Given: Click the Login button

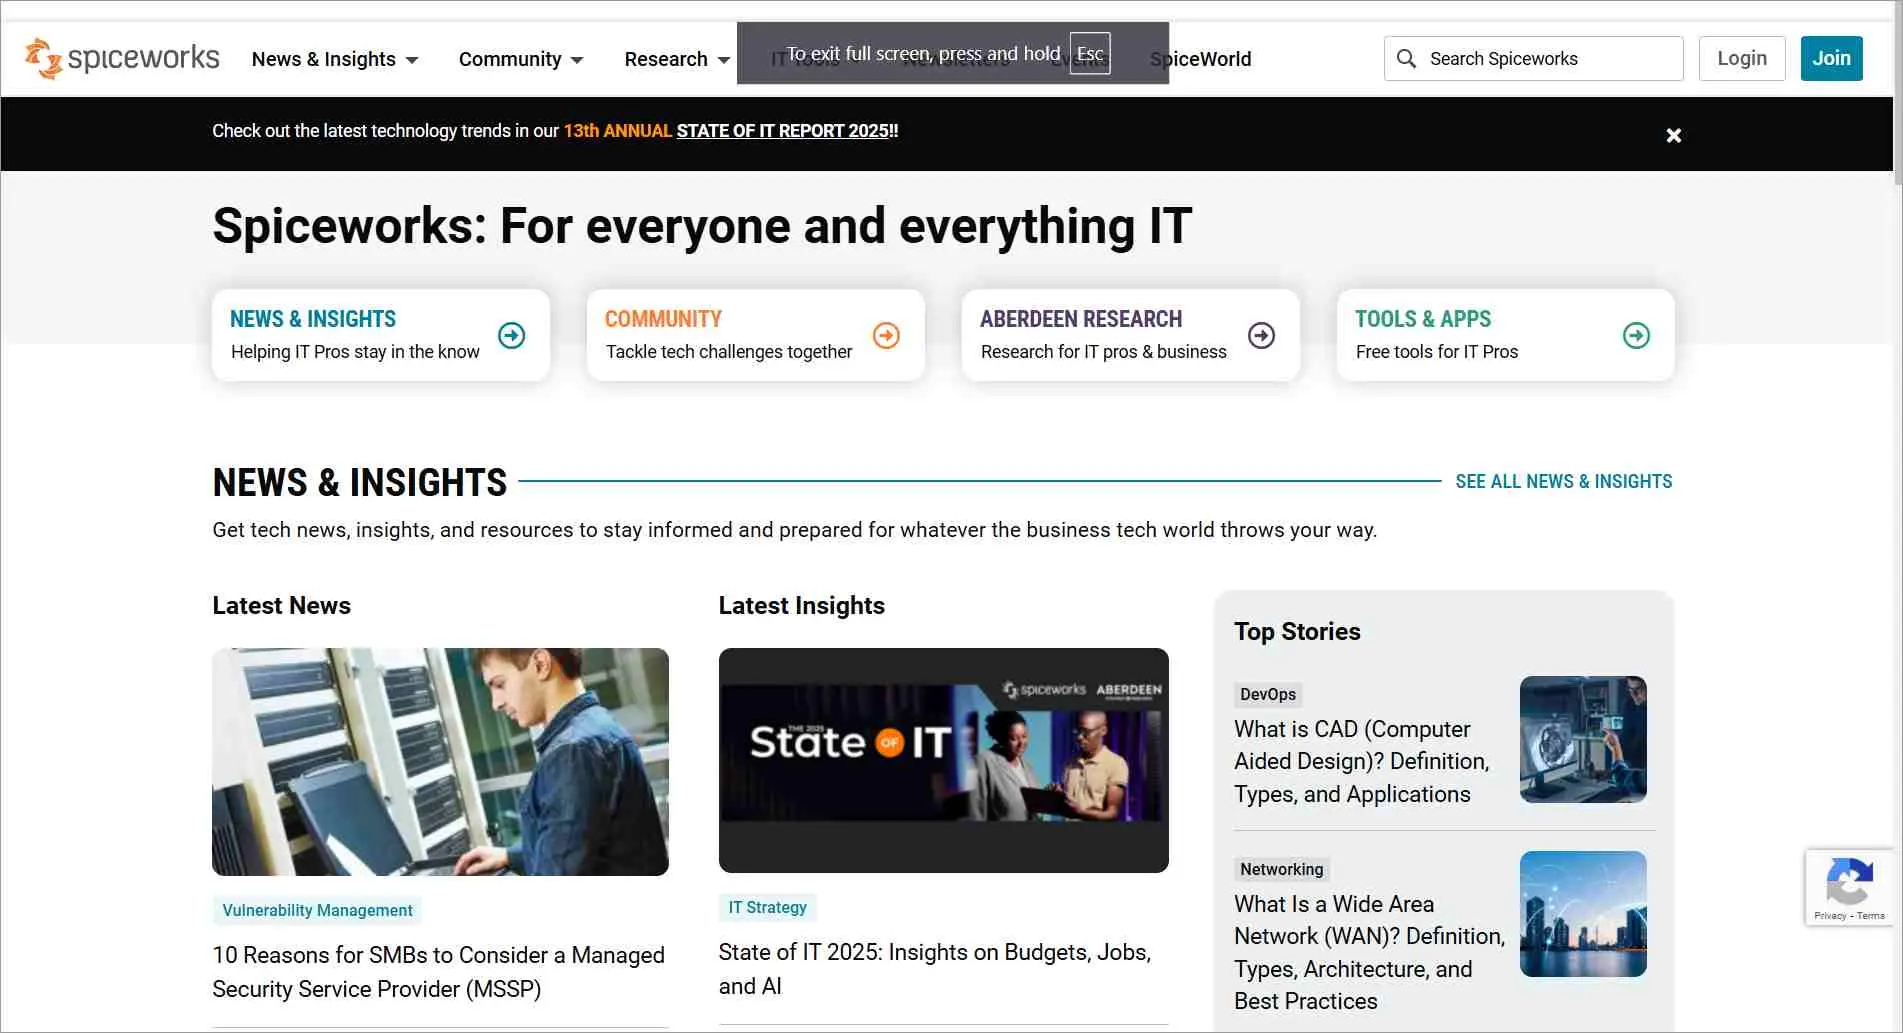Looking at the screenshot, I should point(1741,58).
